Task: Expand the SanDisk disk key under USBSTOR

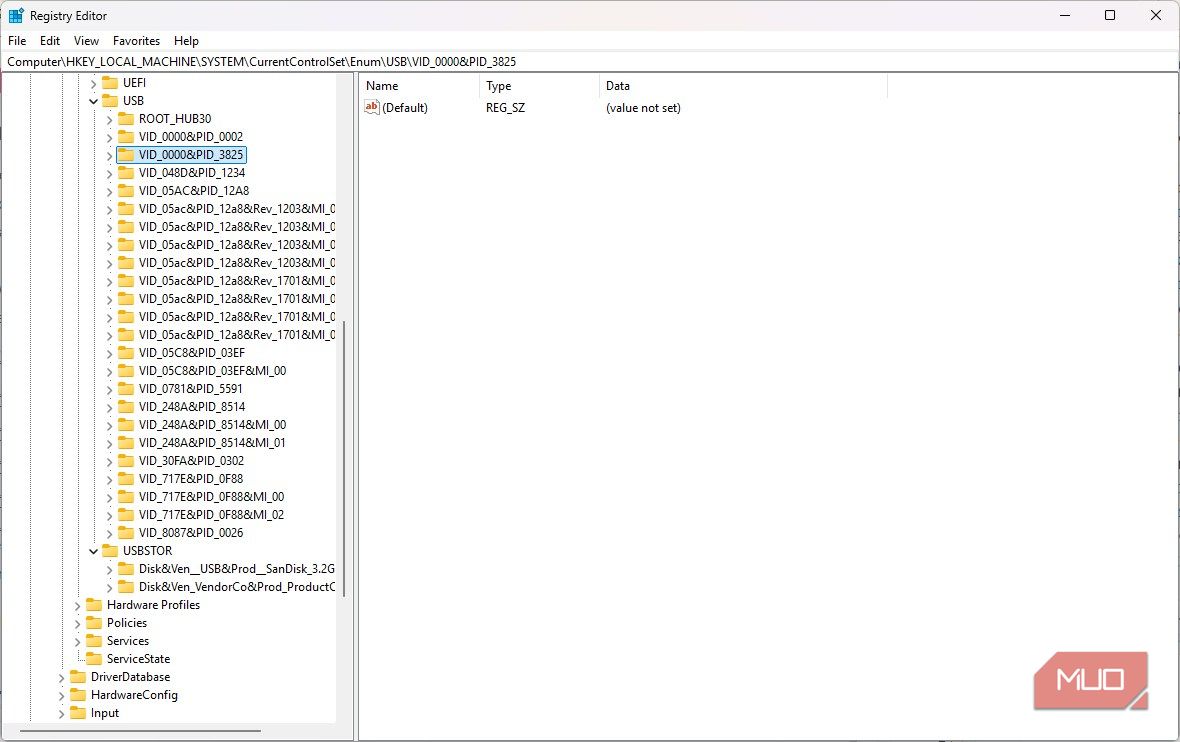Action: [x=109, y=570]
